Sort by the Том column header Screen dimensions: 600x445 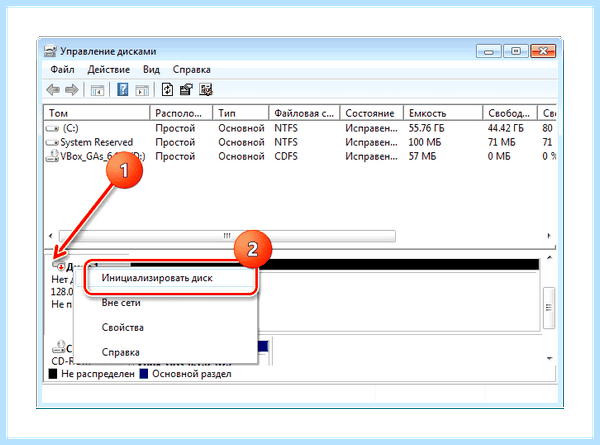[97, 113]
